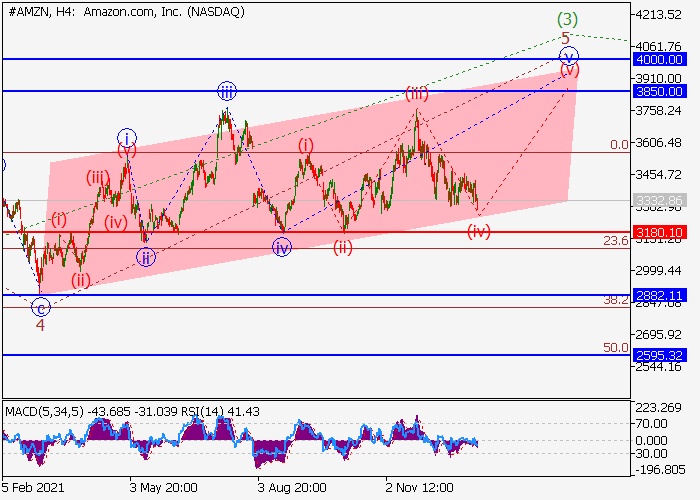Select the blue 4000.00 price level label

[659, 59]
